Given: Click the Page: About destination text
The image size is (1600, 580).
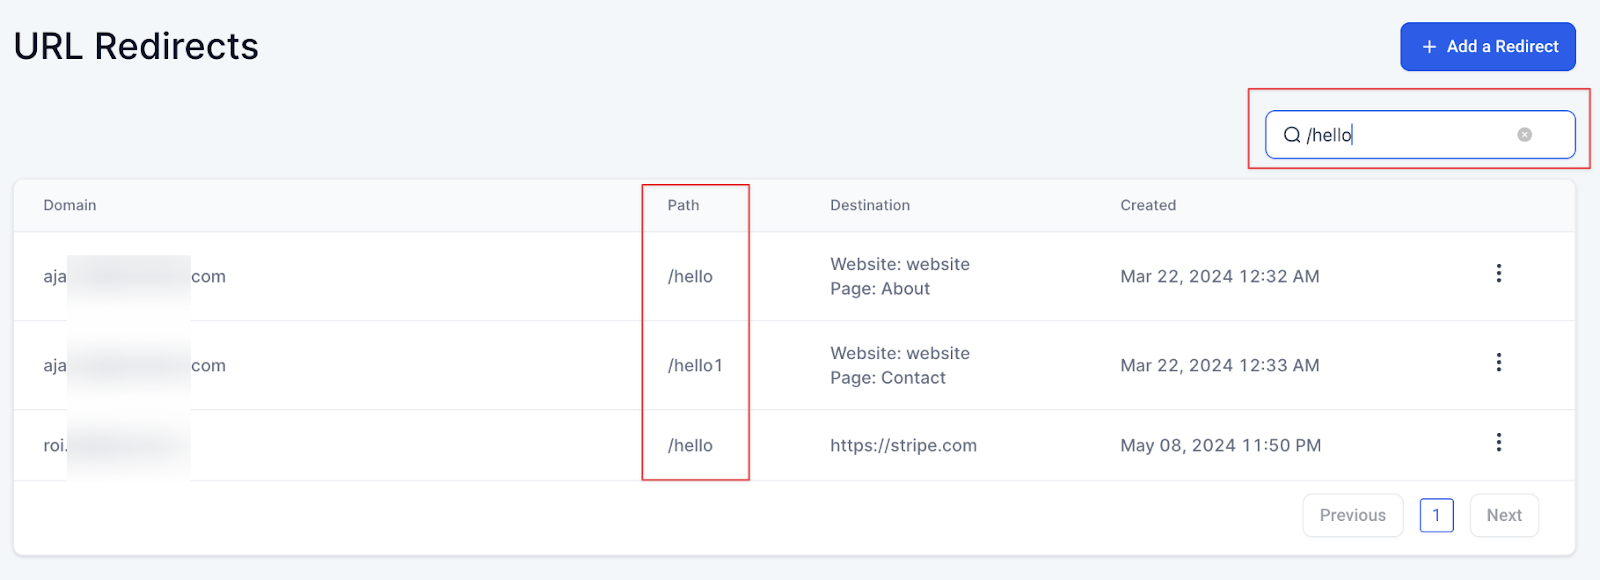Looking at the screenshot, I should [880, 289].
